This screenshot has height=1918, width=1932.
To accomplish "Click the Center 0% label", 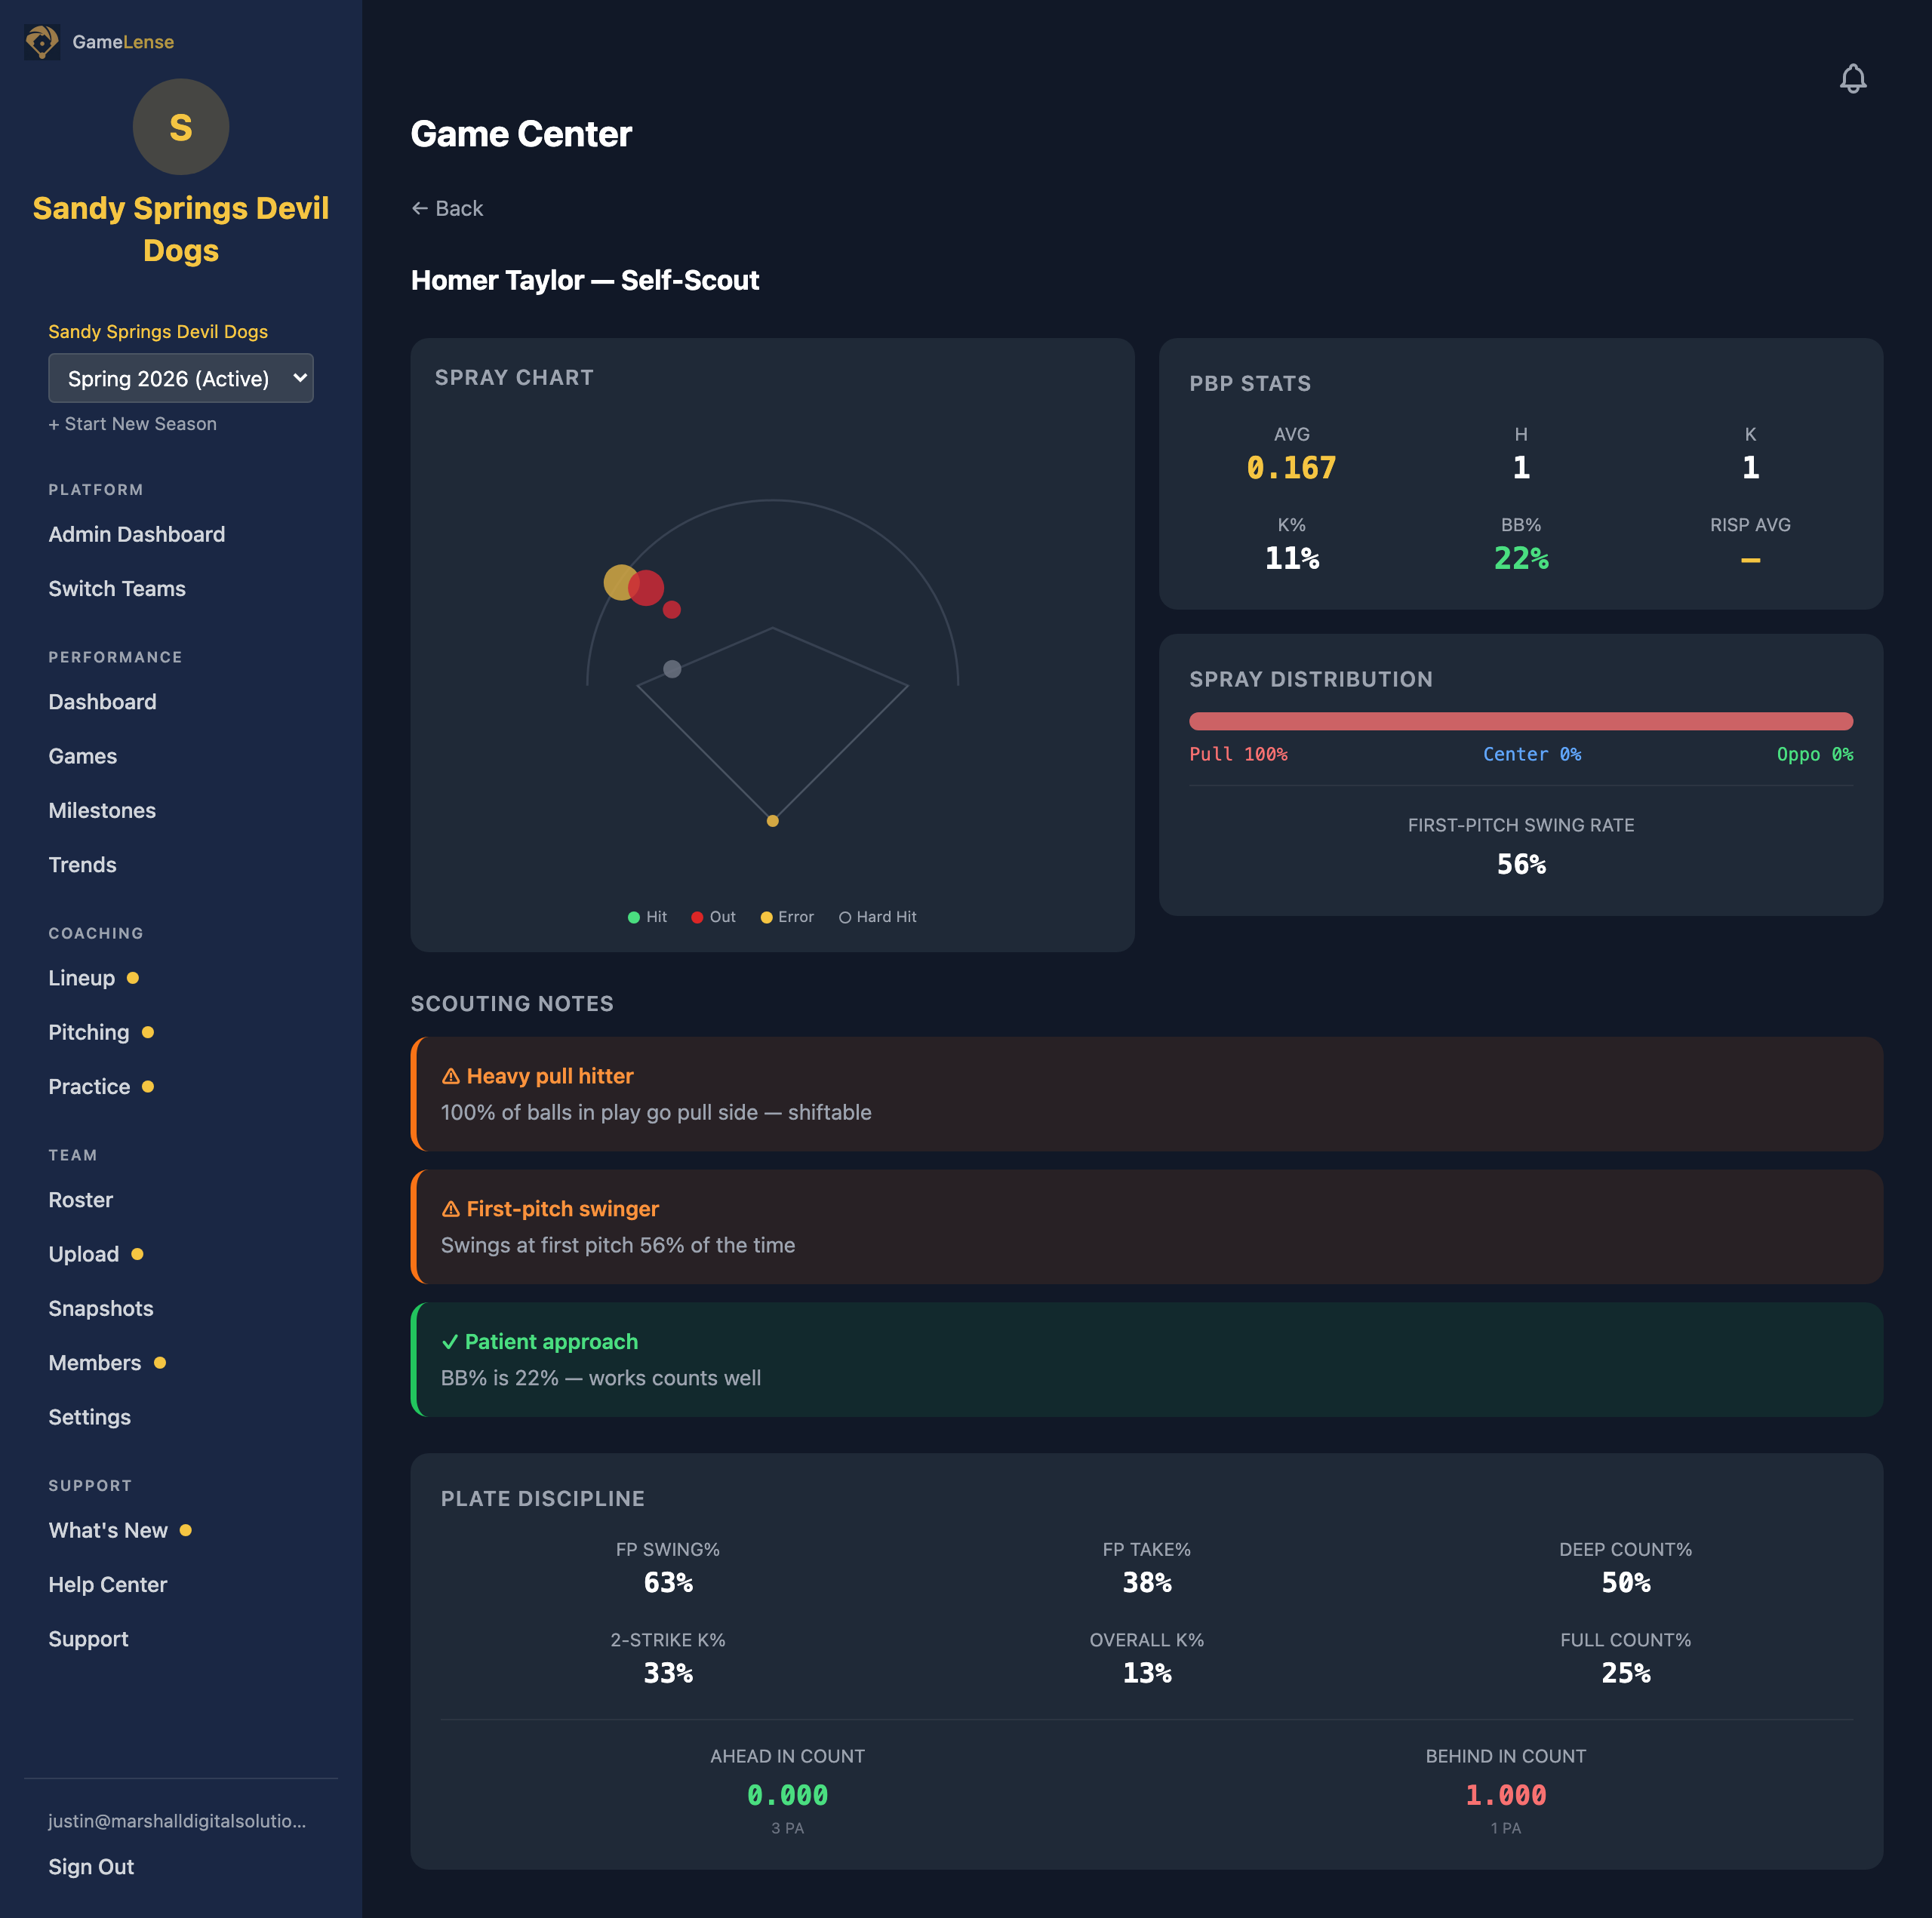I will 1532,754.
